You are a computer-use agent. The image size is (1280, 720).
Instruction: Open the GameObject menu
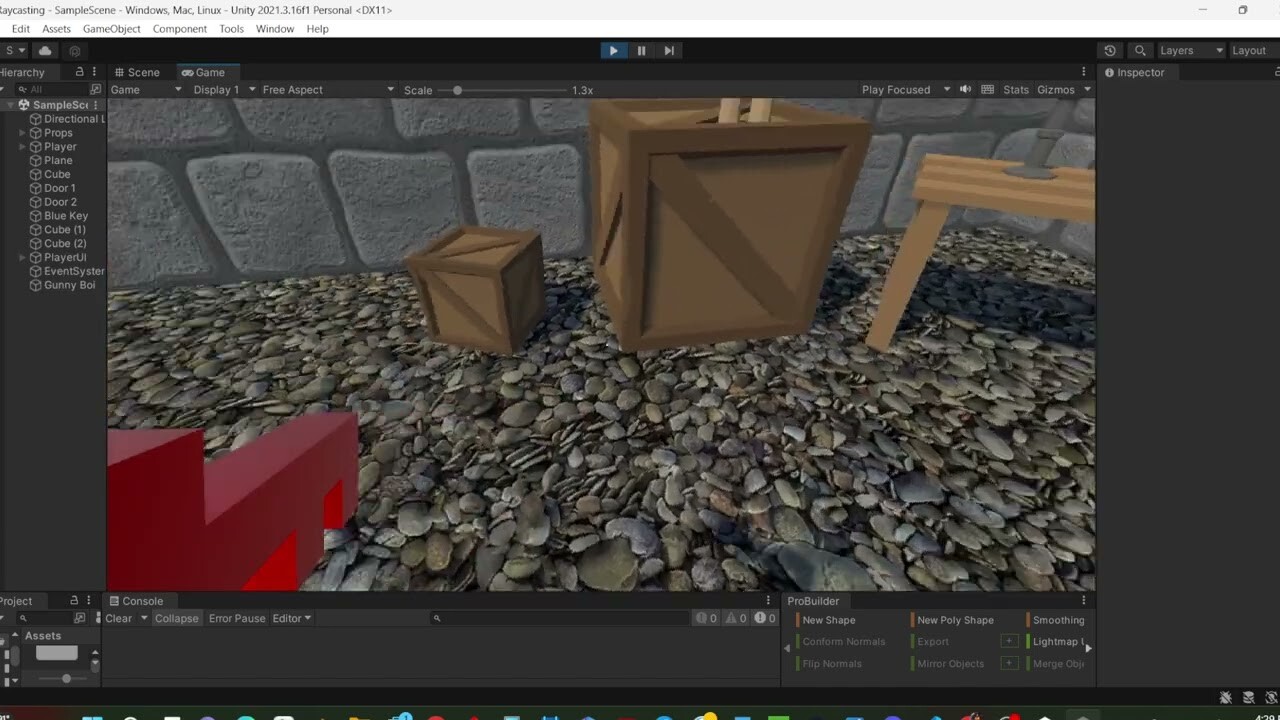pos(111,28)
